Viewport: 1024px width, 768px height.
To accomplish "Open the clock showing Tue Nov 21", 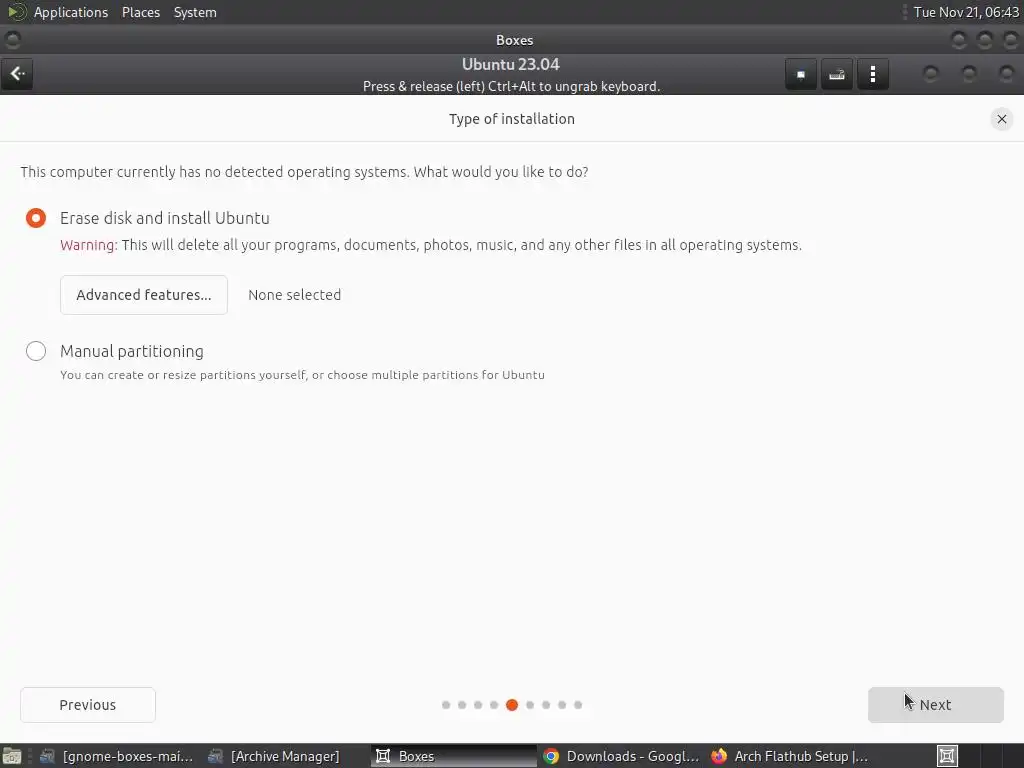I will [966, 12].
